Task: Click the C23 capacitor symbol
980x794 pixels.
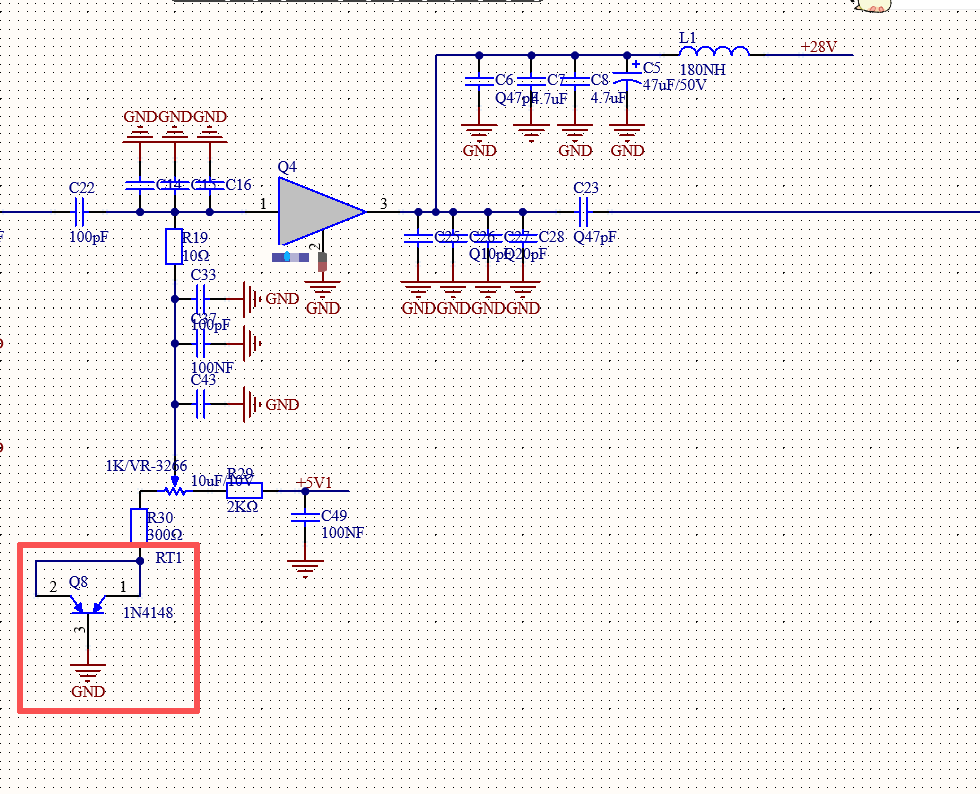Action: click(x=585, y=211)
